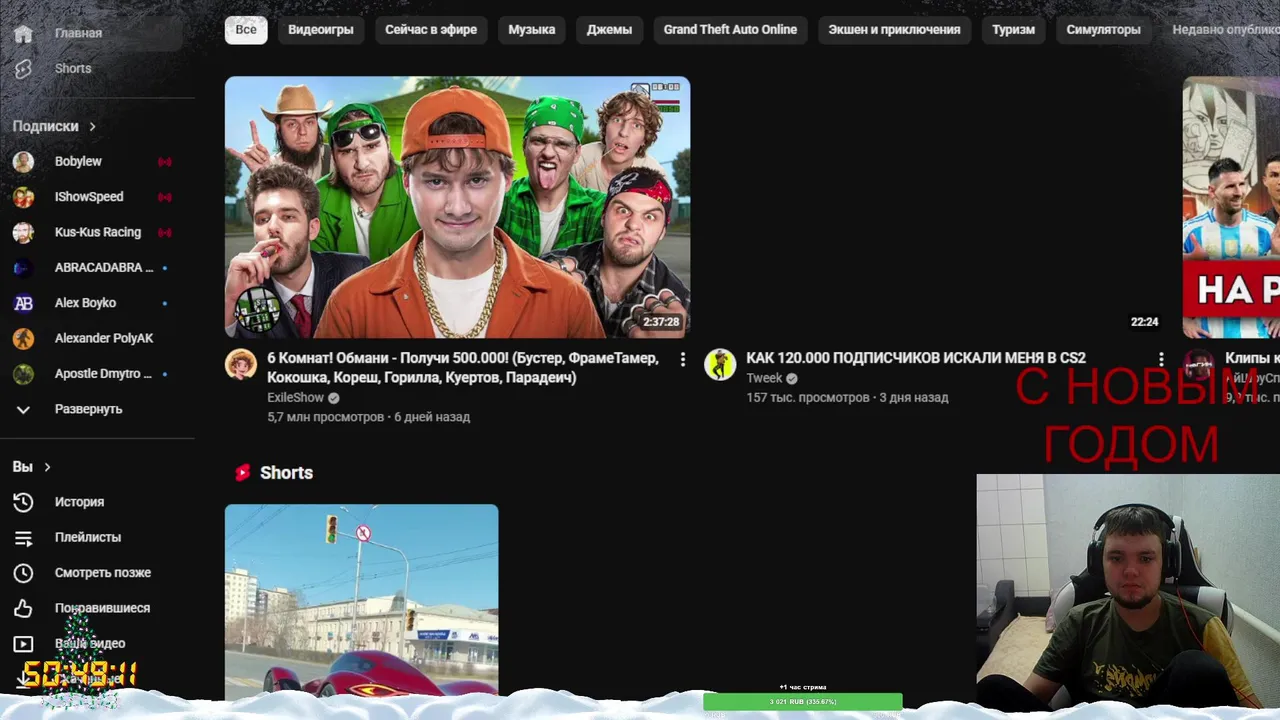Image resolution: width=1280 pixels, height=720 pixels.
Task: Click the Понравившиеся thumbs-up icon
Action: [23, 608]
